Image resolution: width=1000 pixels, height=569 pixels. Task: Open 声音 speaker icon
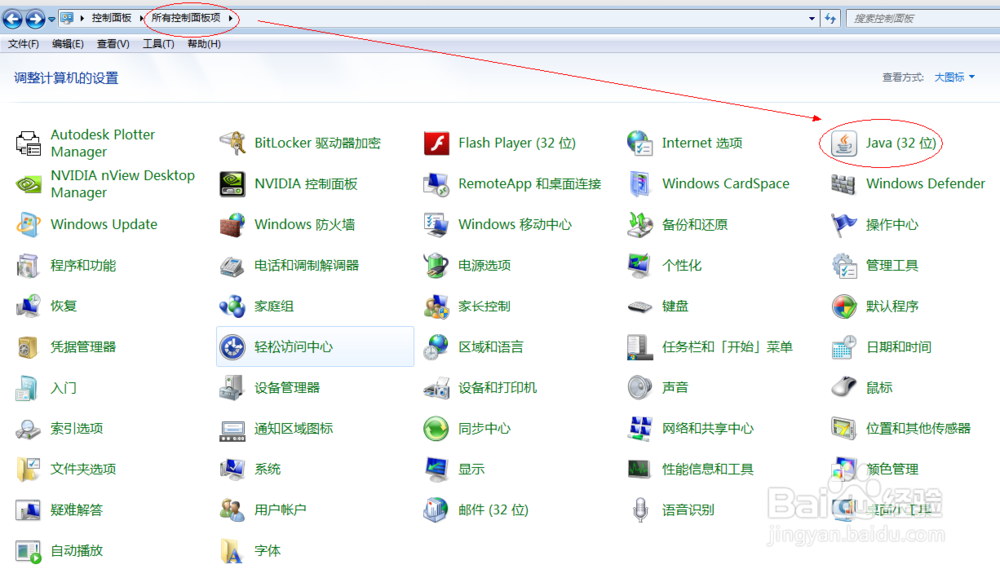click(x=640, y=388)
